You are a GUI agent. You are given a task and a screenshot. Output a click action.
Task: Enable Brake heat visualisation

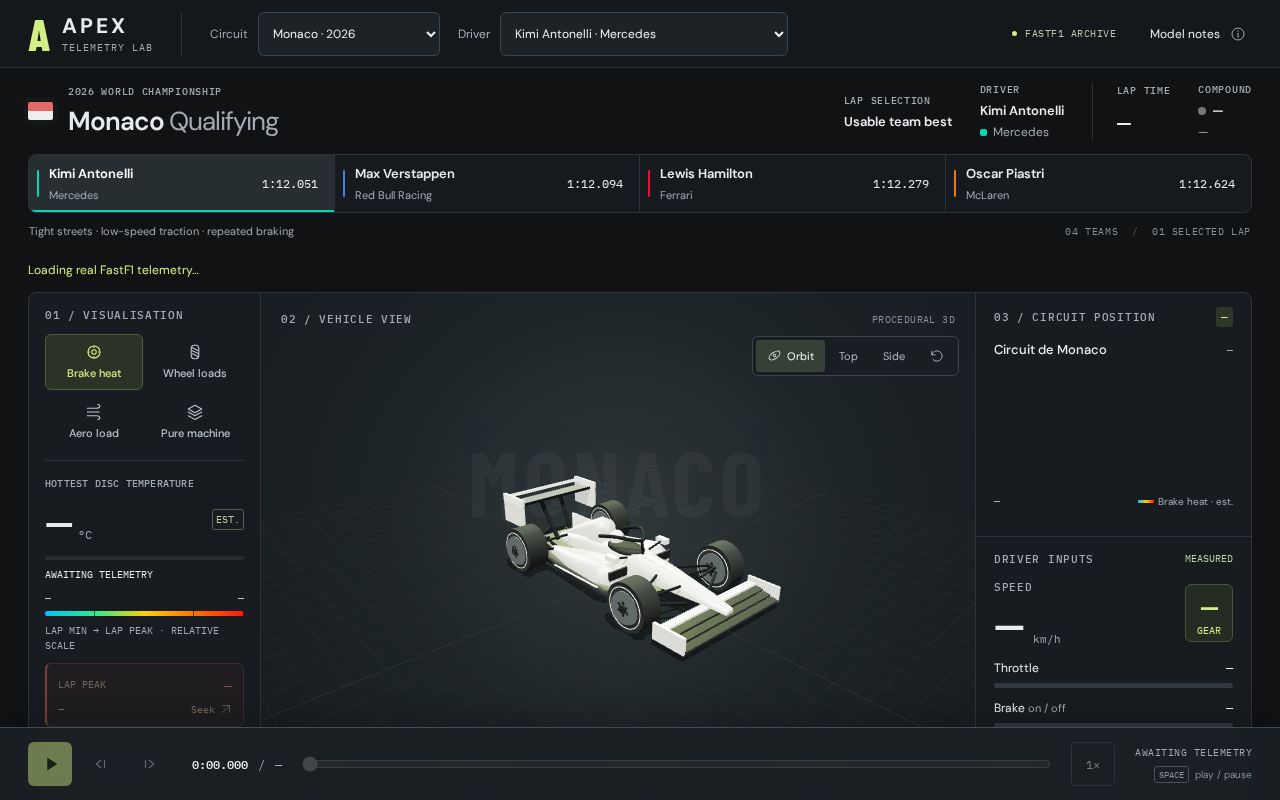click(94, 362)
